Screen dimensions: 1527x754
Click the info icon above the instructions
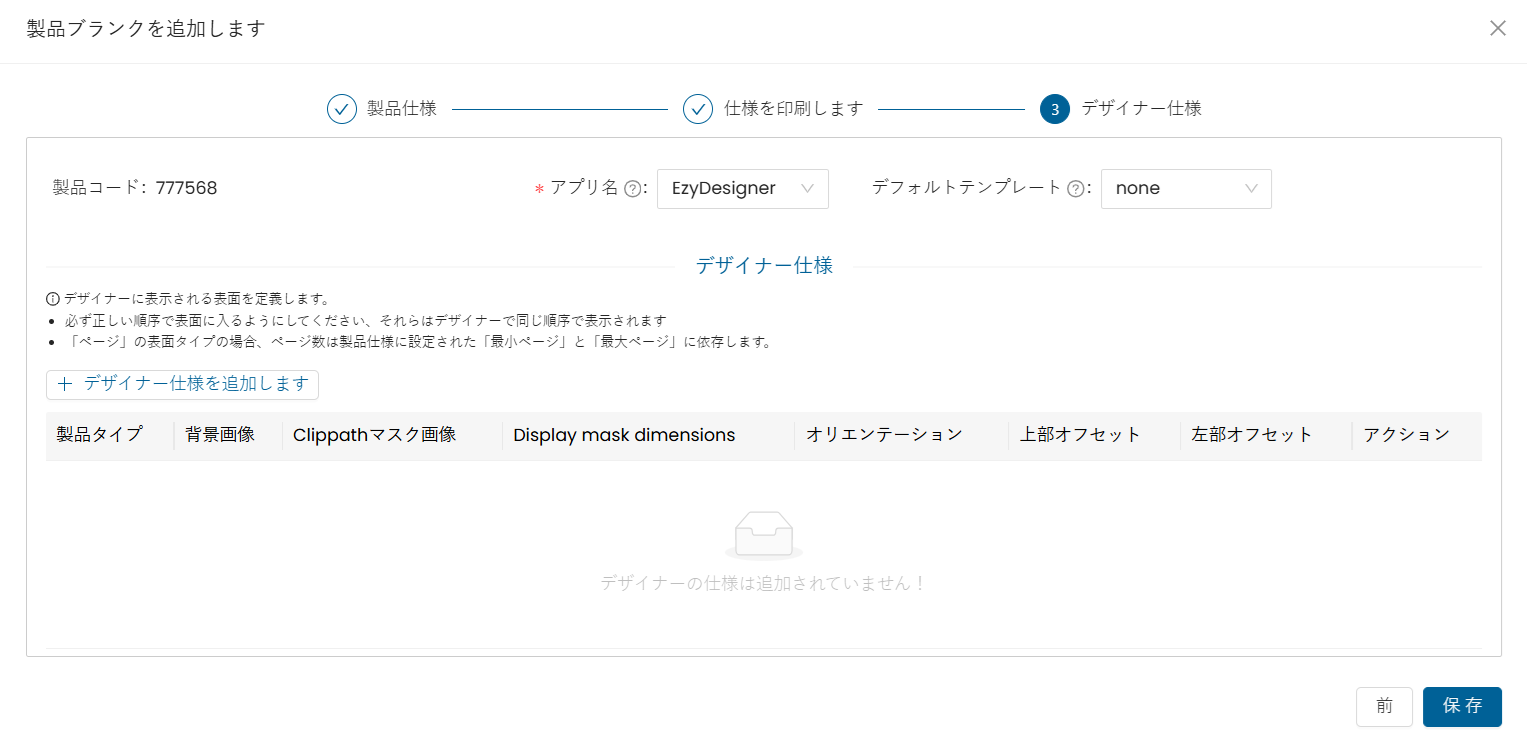pyautogui.click(x=53, y=299)
